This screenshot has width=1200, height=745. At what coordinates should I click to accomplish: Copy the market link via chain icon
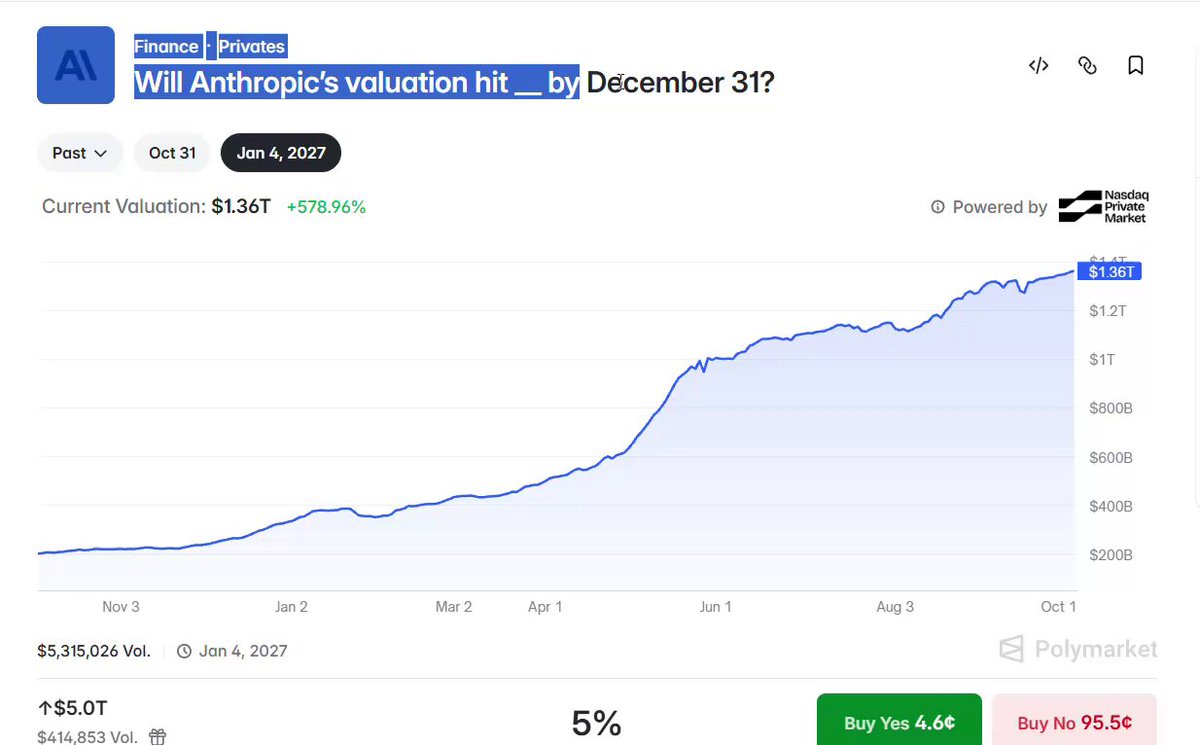coord(1087,66)
